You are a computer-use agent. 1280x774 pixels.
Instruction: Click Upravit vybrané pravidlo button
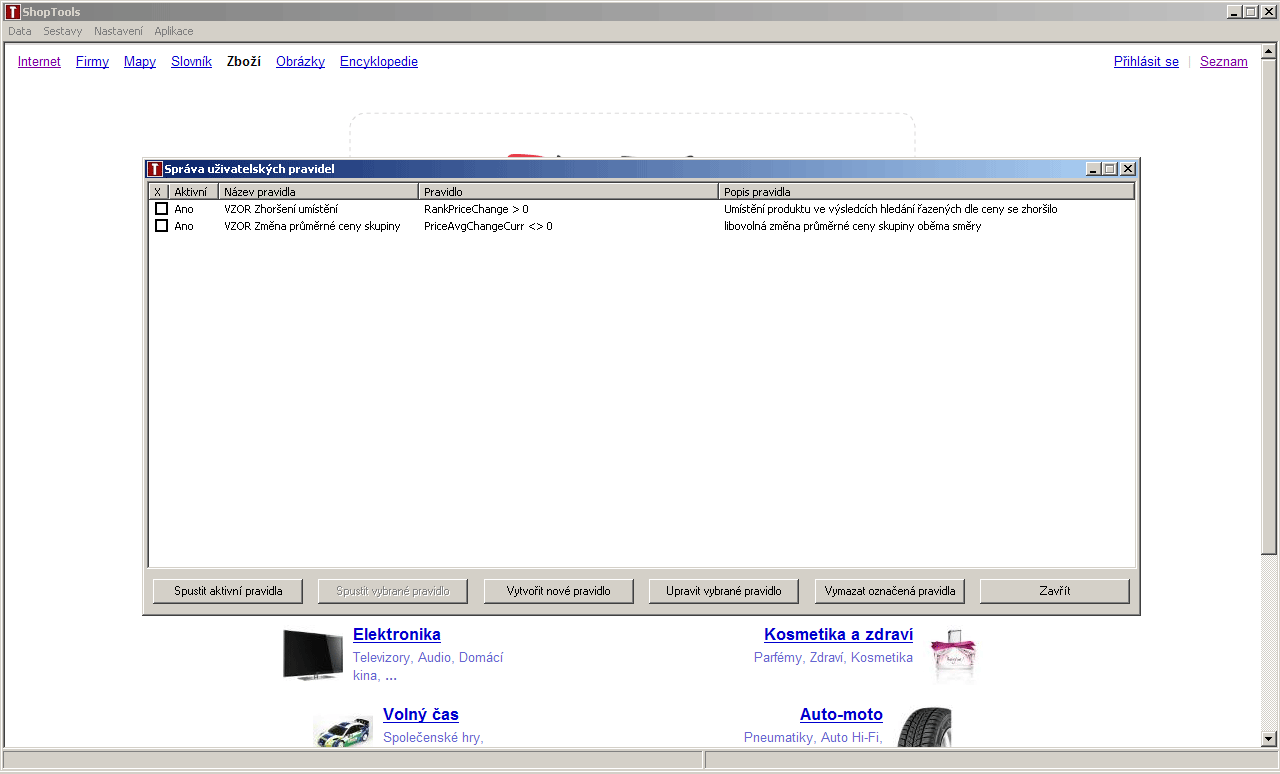(x=723, y=591)
